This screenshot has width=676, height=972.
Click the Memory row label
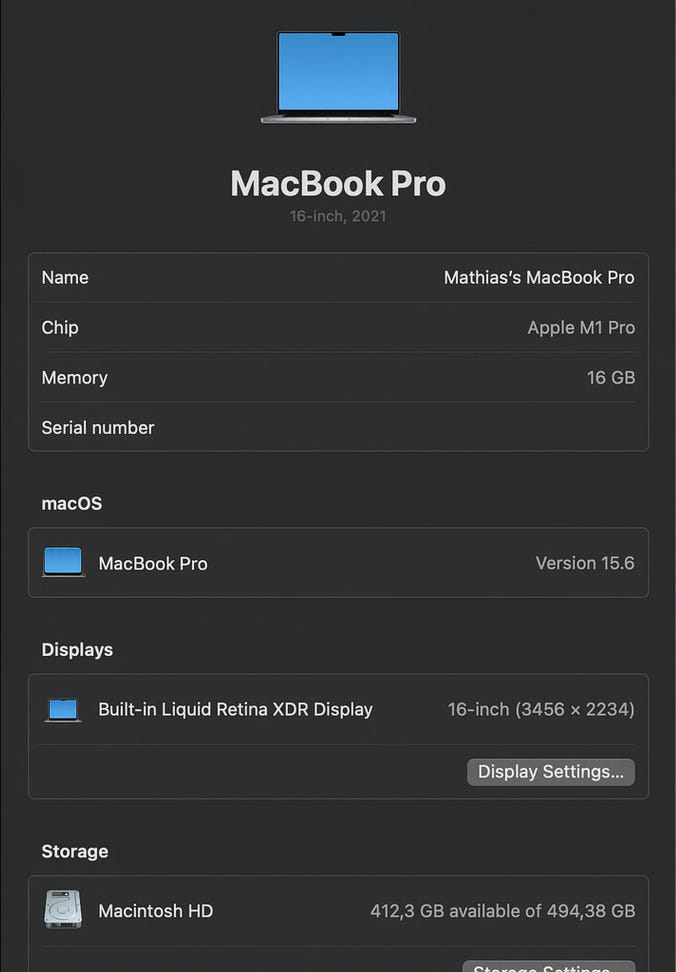(74, 378)
